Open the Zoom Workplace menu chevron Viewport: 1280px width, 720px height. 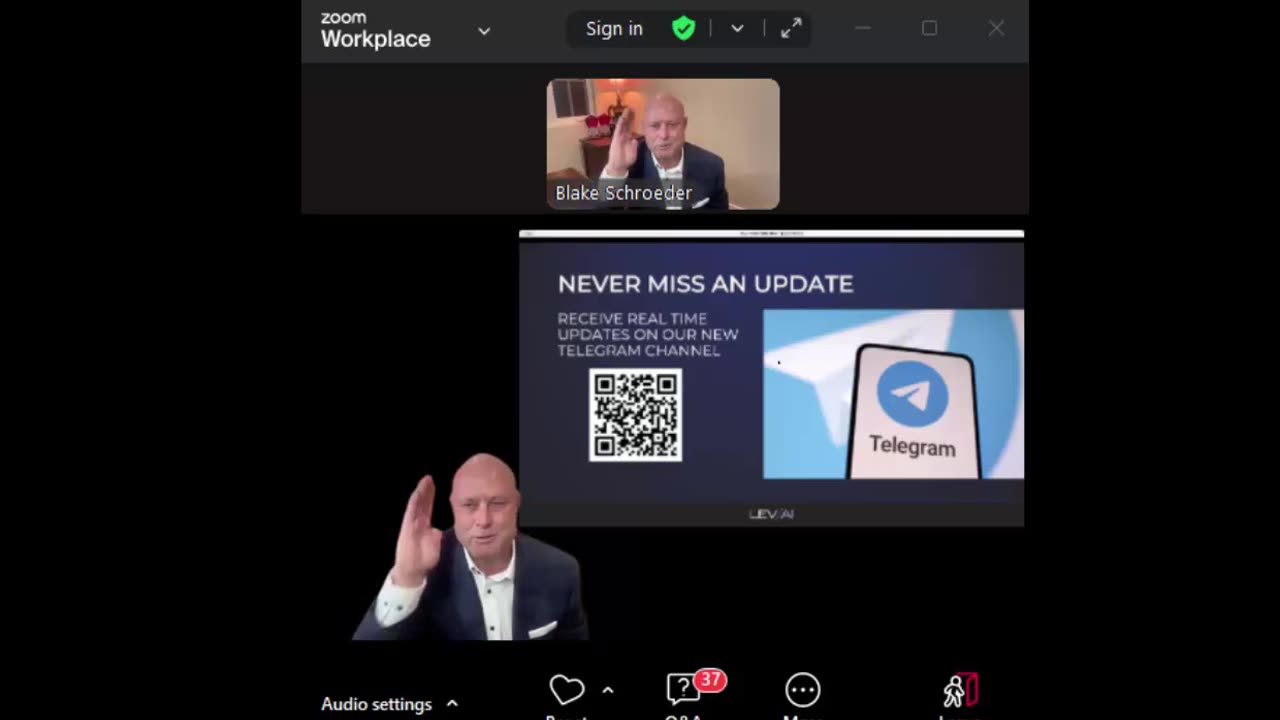click(484, 31)
